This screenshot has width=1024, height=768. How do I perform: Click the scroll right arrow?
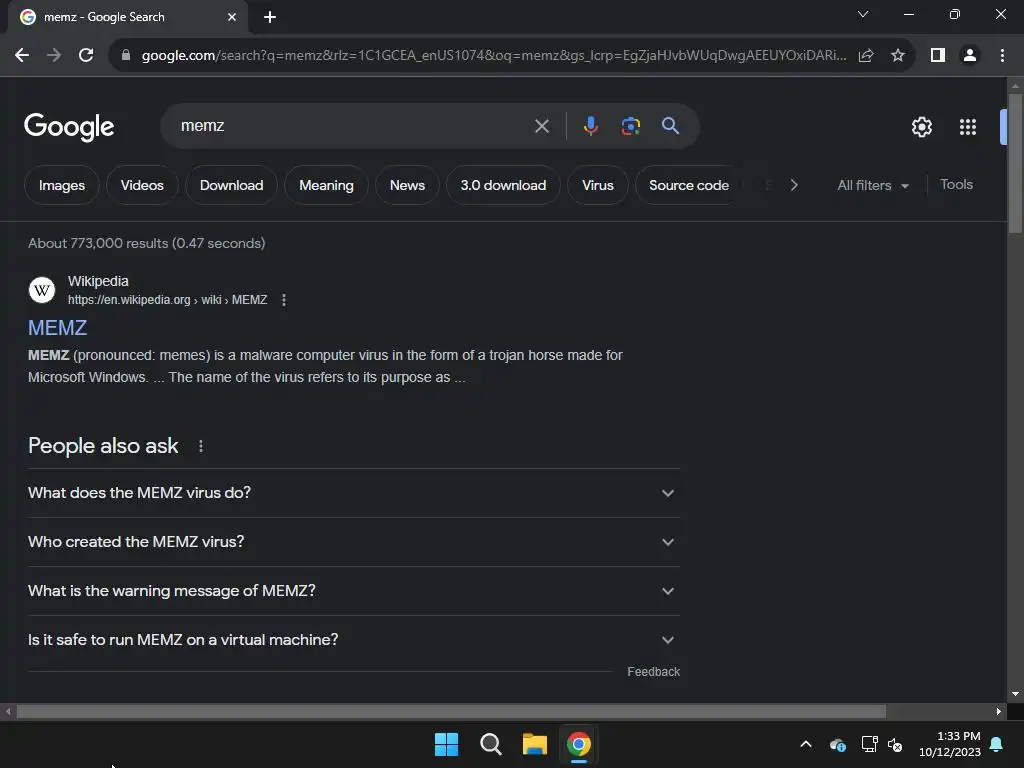(x=999, y=711)
